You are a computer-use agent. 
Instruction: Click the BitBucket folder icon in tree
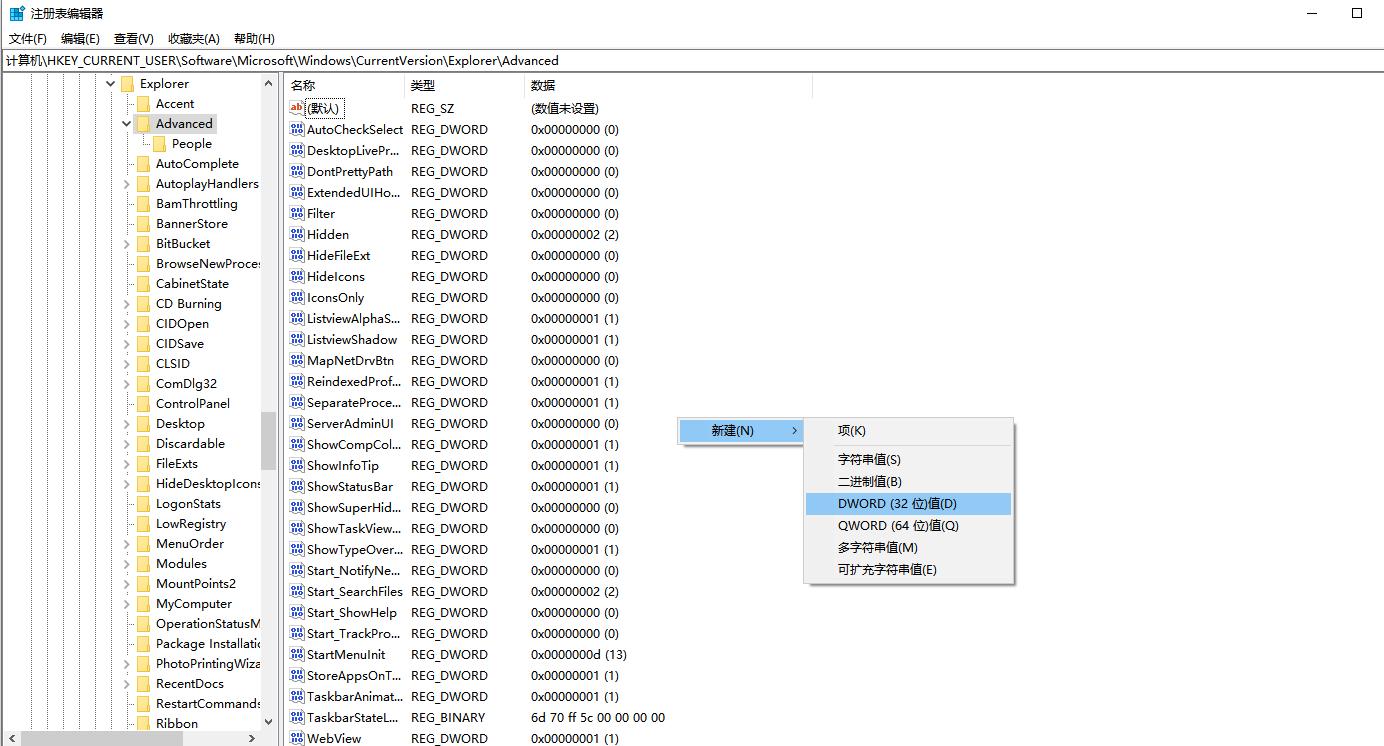pos(143,244)
